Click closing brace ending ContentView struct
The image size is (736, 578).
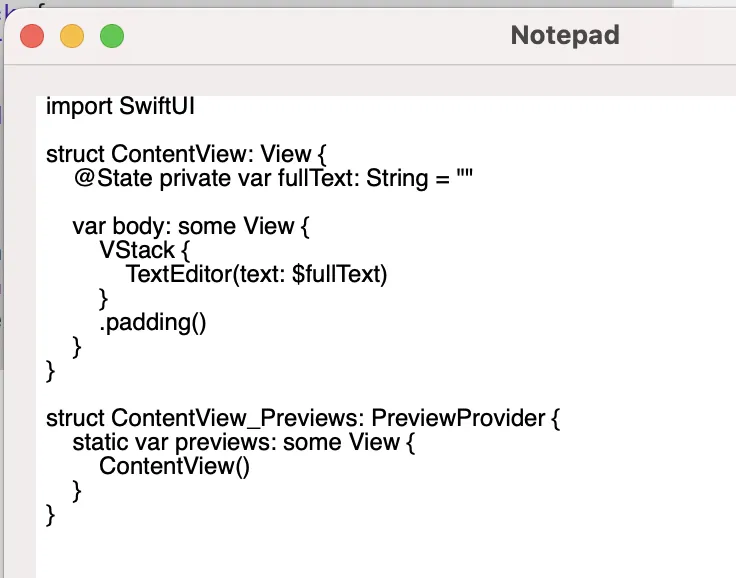tap(50, 371)
